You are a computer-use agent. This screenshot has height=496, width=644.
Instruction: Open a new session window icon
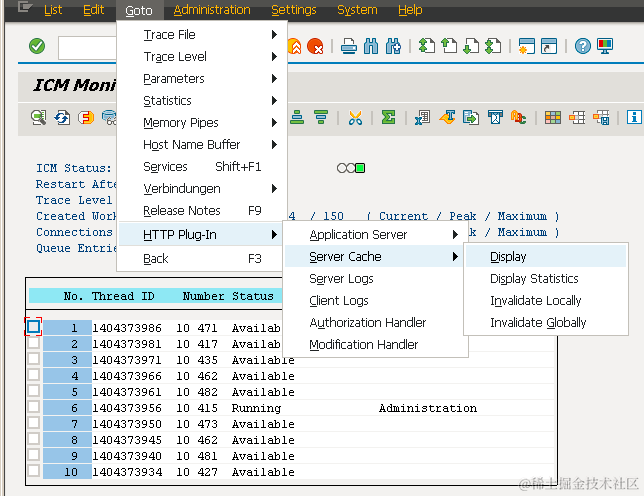(x=527, y=46)
